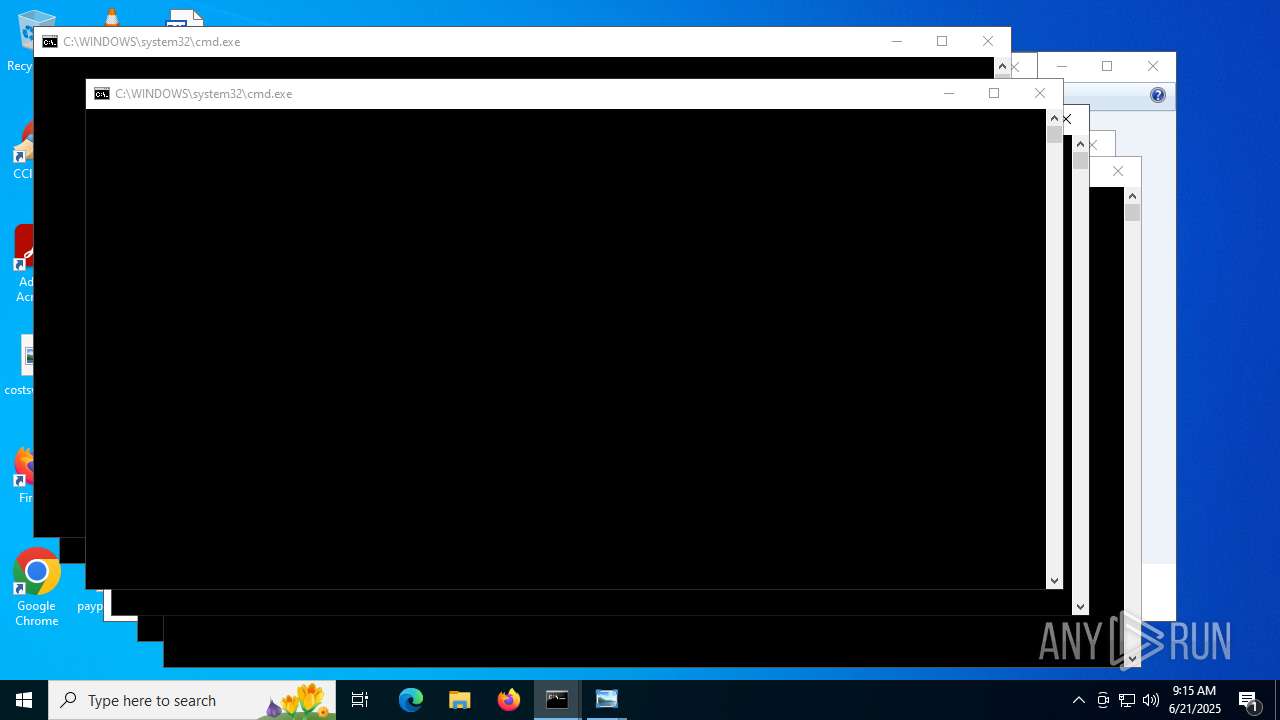Close the front cmd.exe window
Image resolution: width=1280 pixels, height=720 pixels.
[1040, 94]
